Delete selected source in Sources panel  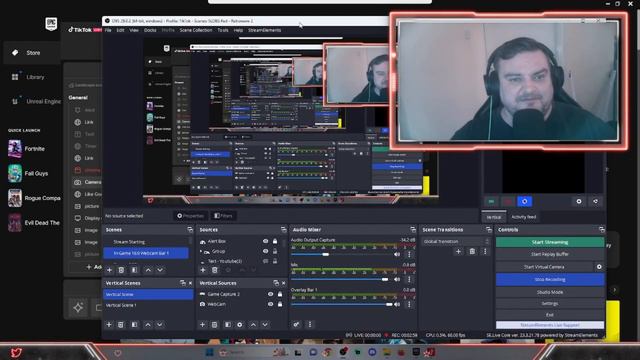click(215, 270)
